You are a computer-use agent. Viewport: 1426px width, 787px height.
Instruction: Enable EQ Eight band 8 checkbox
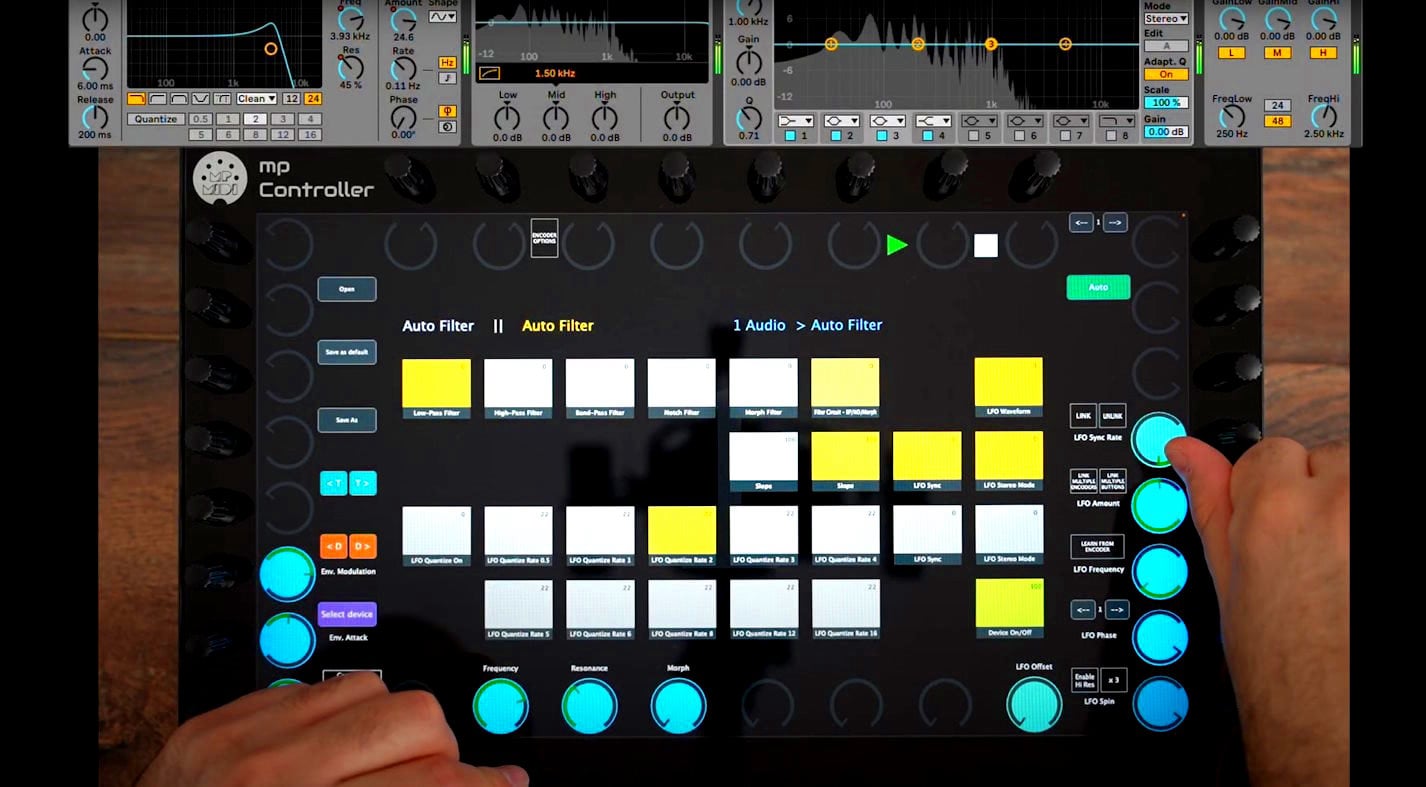tap(1111, 136)
